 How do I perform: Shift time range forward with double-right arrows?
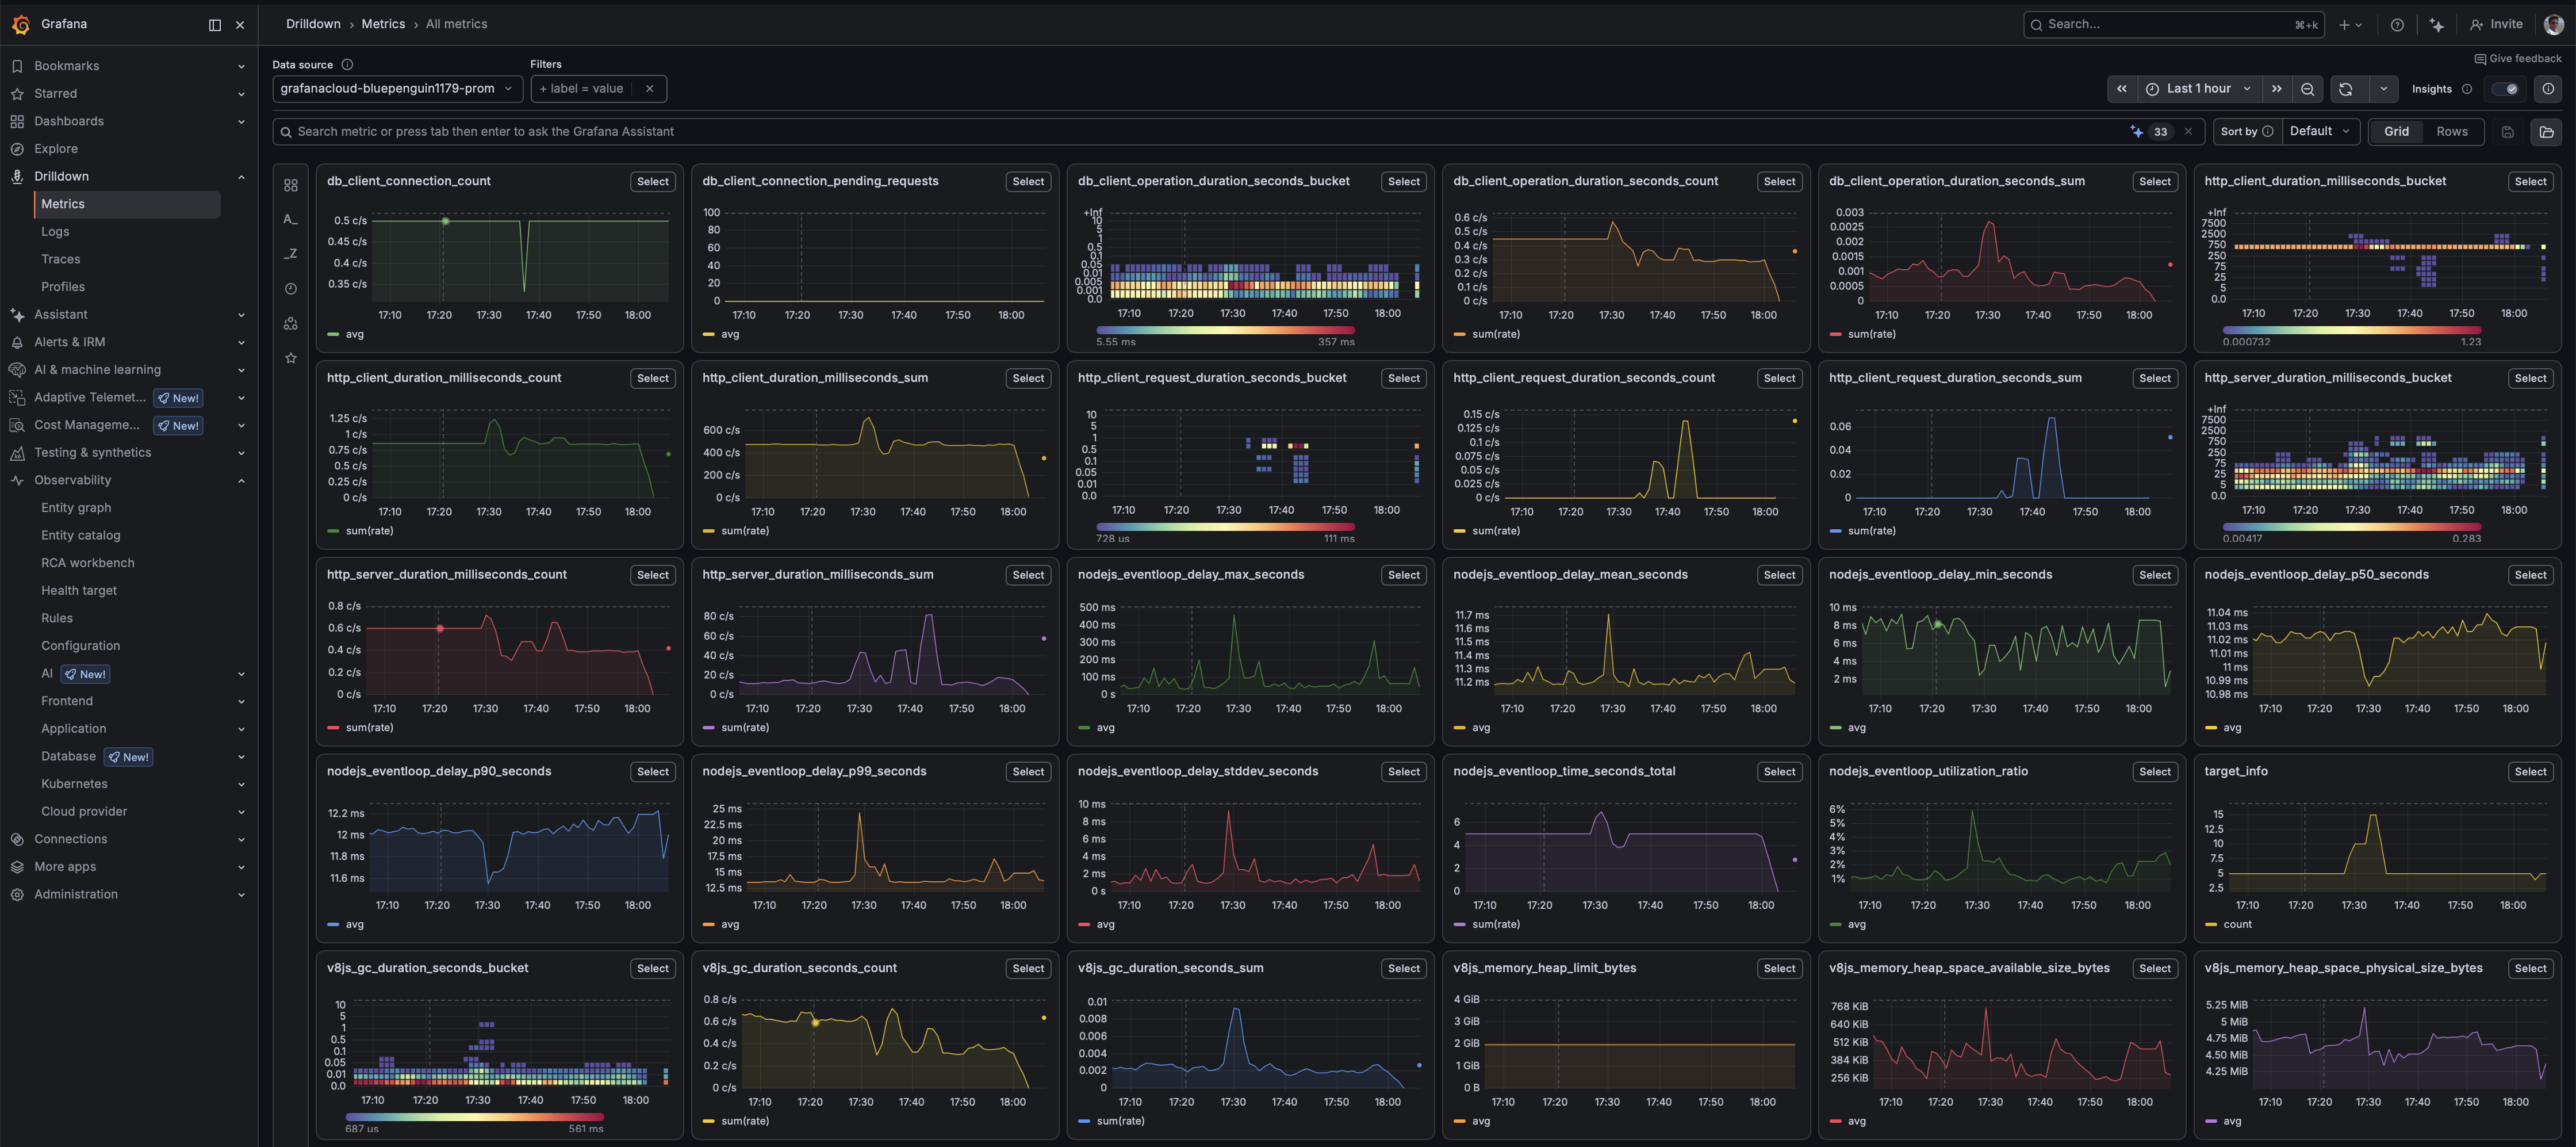pos(2276,89)
